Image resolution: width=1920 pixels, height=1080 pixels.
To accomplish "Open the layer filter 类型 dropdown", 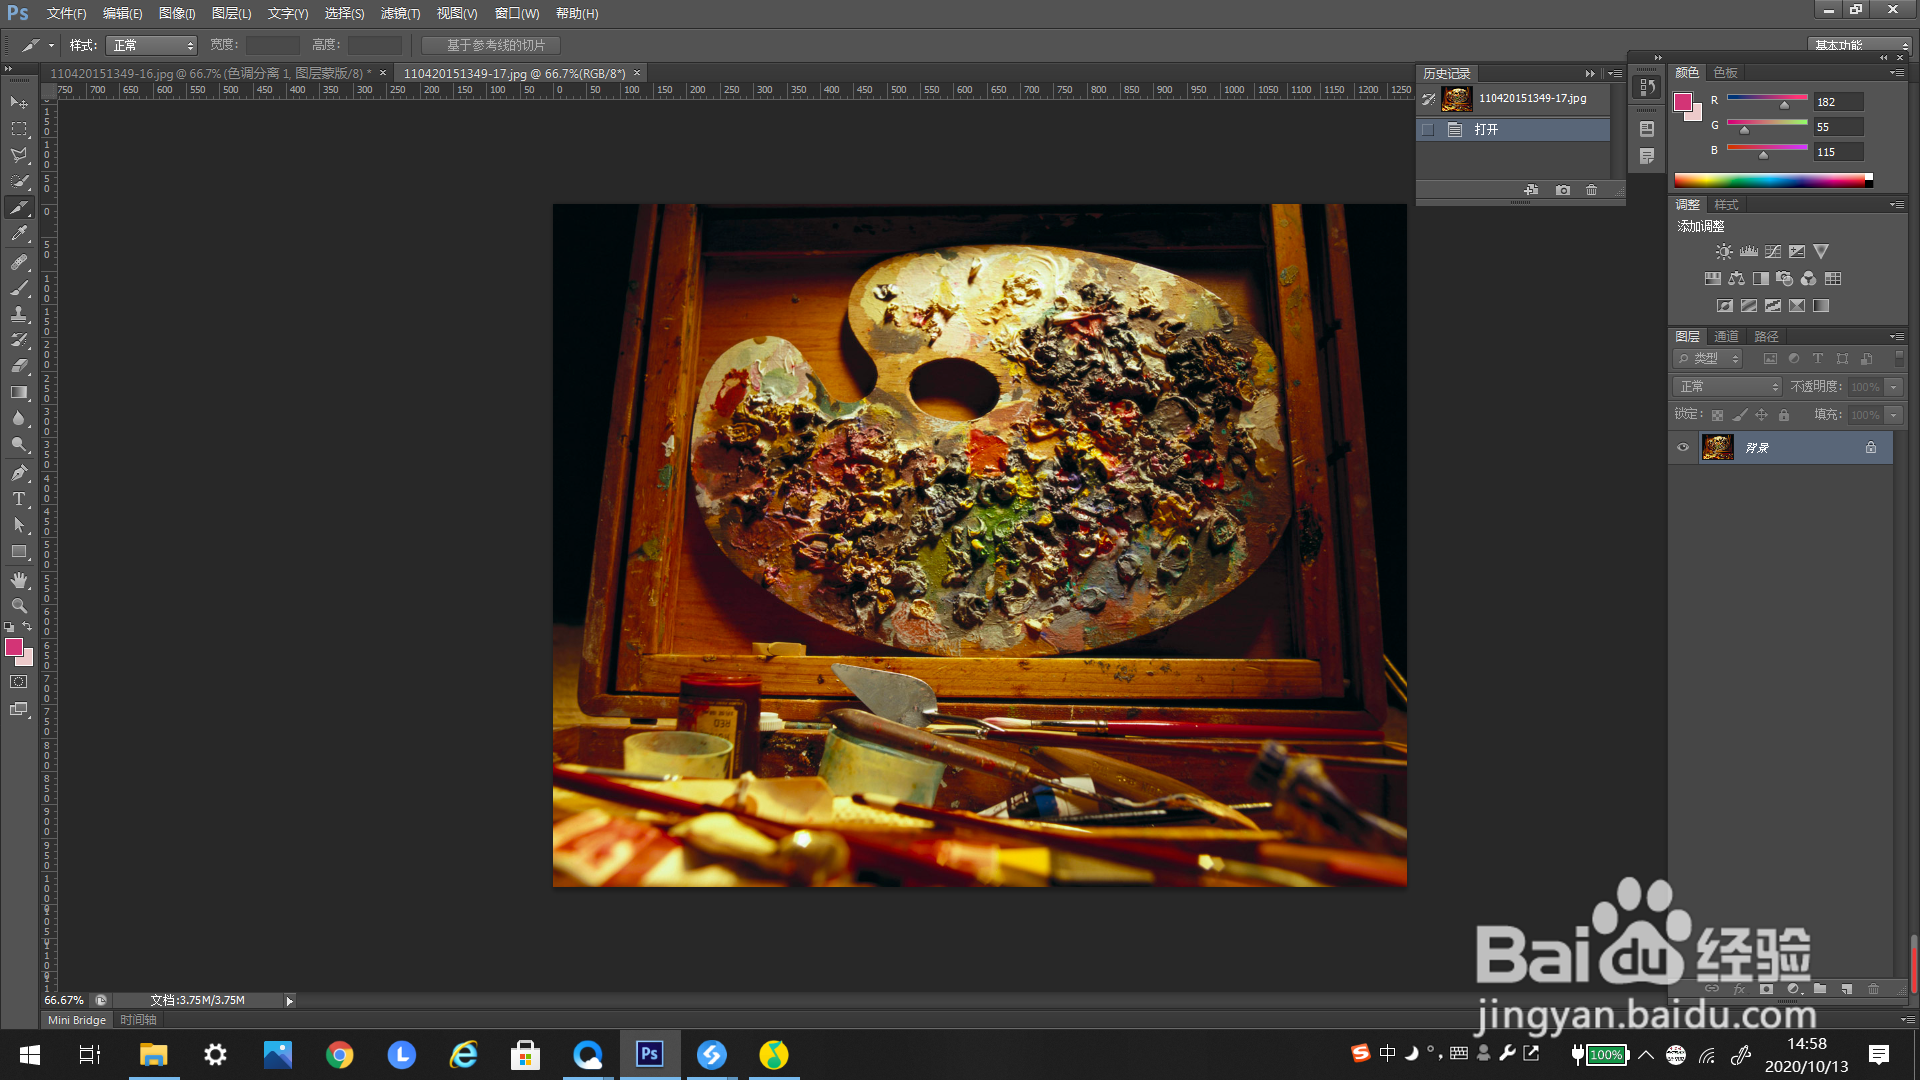I will click(x=1710, y=359).
